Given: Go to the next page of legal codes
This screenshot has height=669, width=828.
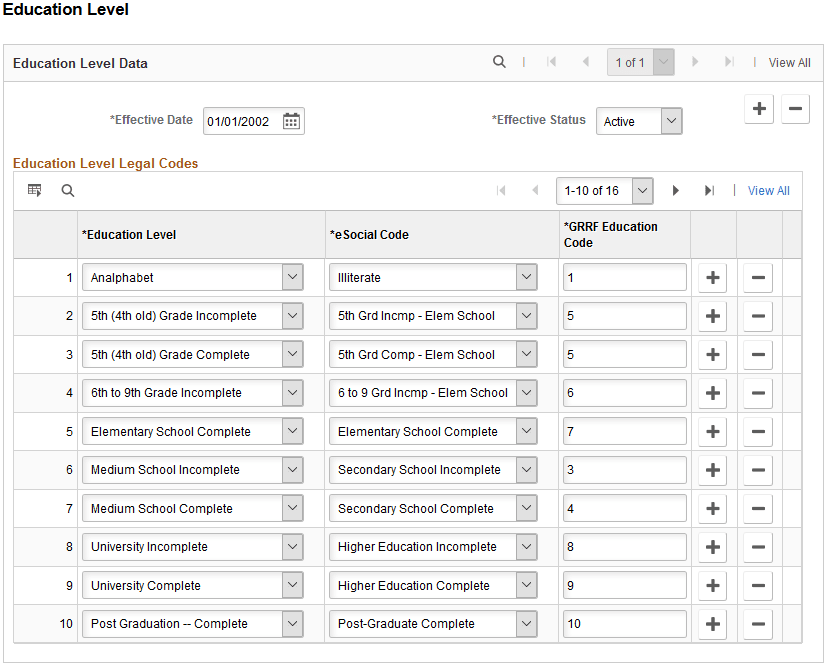Looking at the screenshot, I should 676,190.
